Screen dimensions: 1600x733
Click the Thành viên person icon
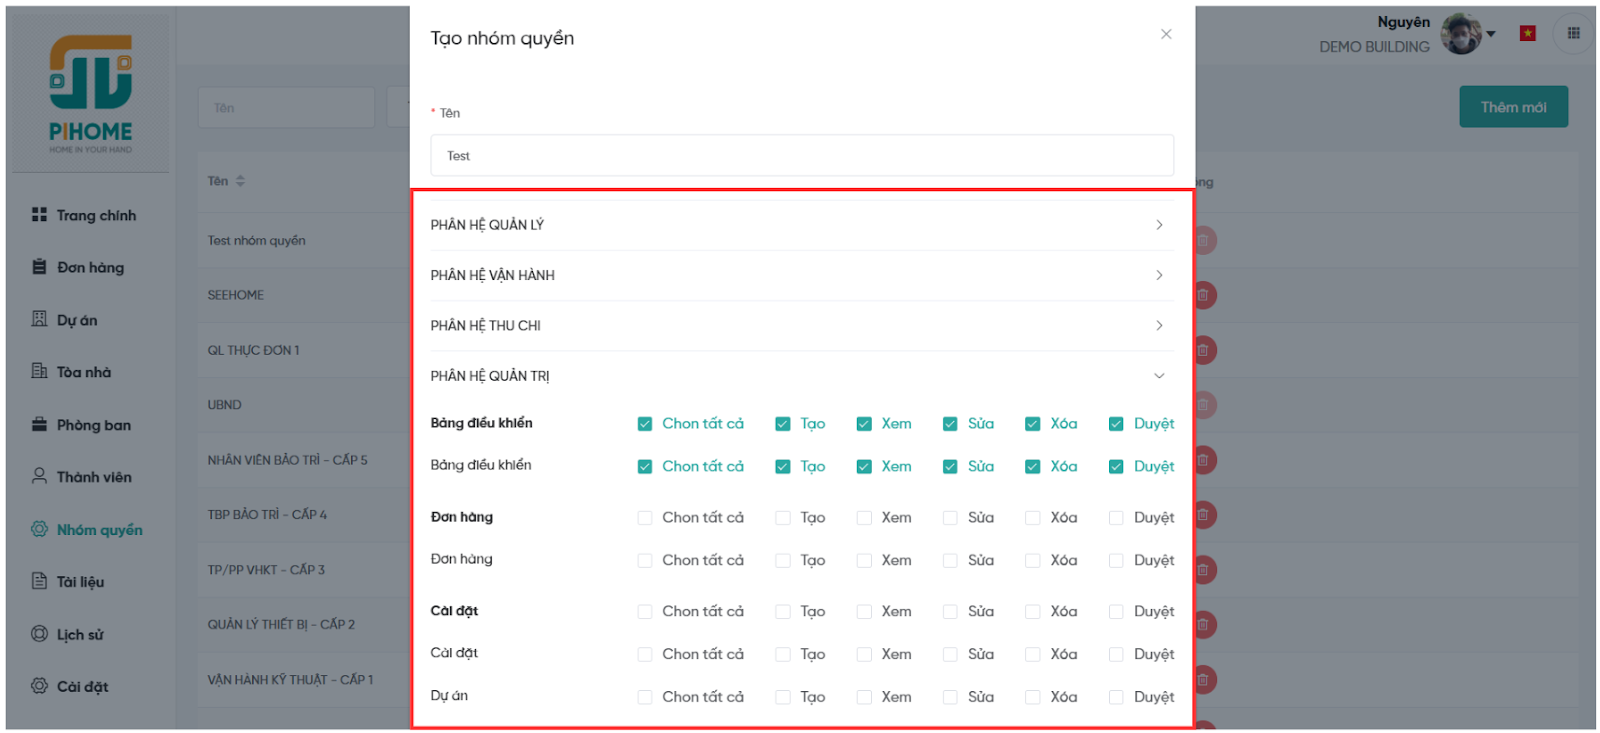(39, 476)
